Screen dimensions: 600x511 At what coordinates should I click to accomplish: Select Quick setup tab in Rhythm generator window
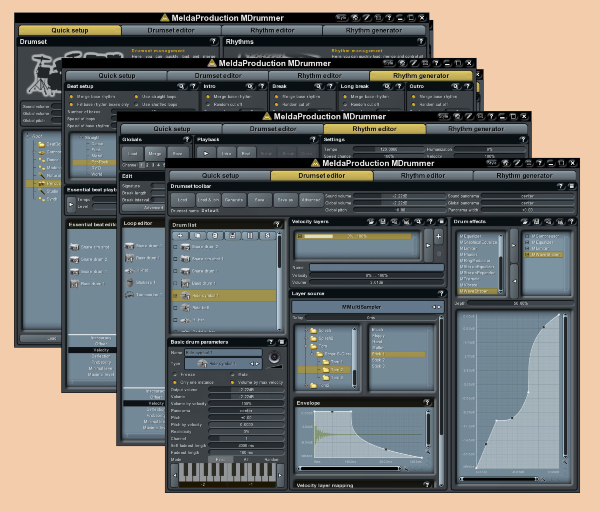point(117,76)
